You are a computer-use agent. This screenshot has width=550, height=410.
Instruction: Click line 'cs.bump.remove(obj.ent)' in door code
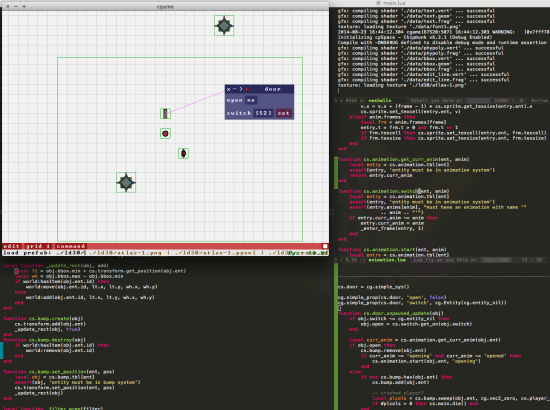pyautogui.click(x=393, y=350)
